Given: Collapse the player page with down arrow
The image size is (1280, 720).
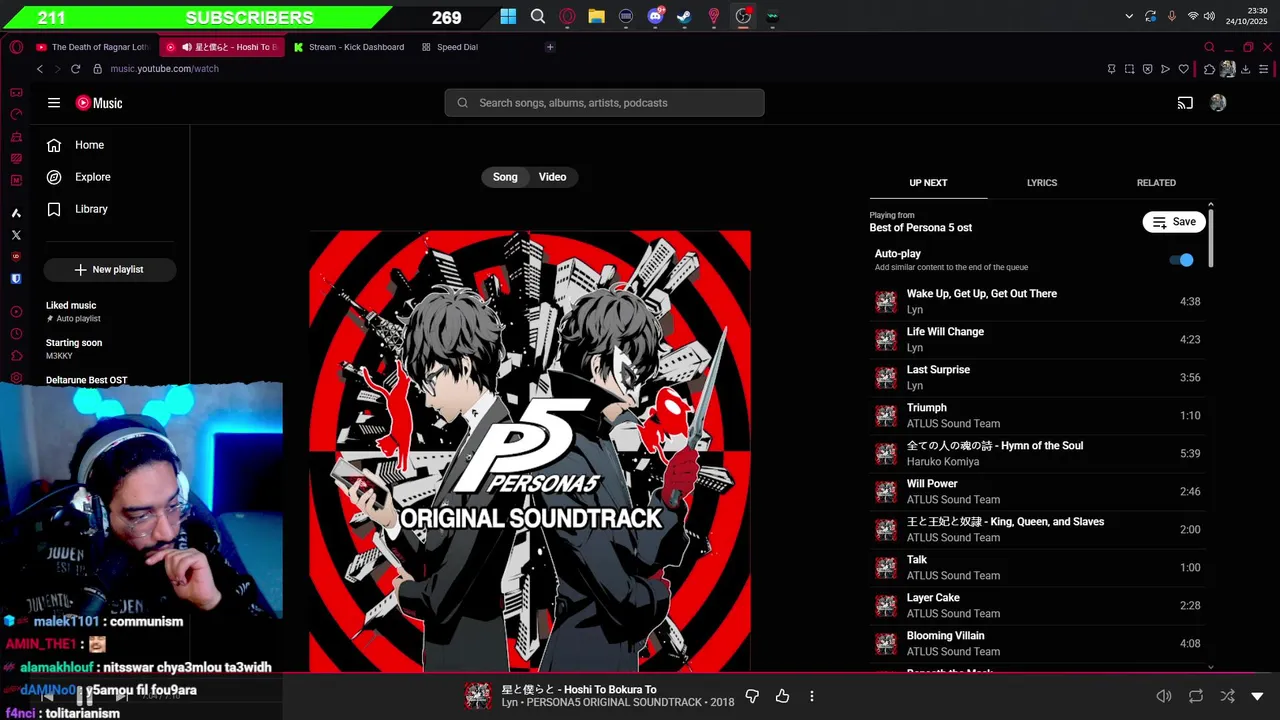Looking at the screenshot, I should tap(1257, 696).
